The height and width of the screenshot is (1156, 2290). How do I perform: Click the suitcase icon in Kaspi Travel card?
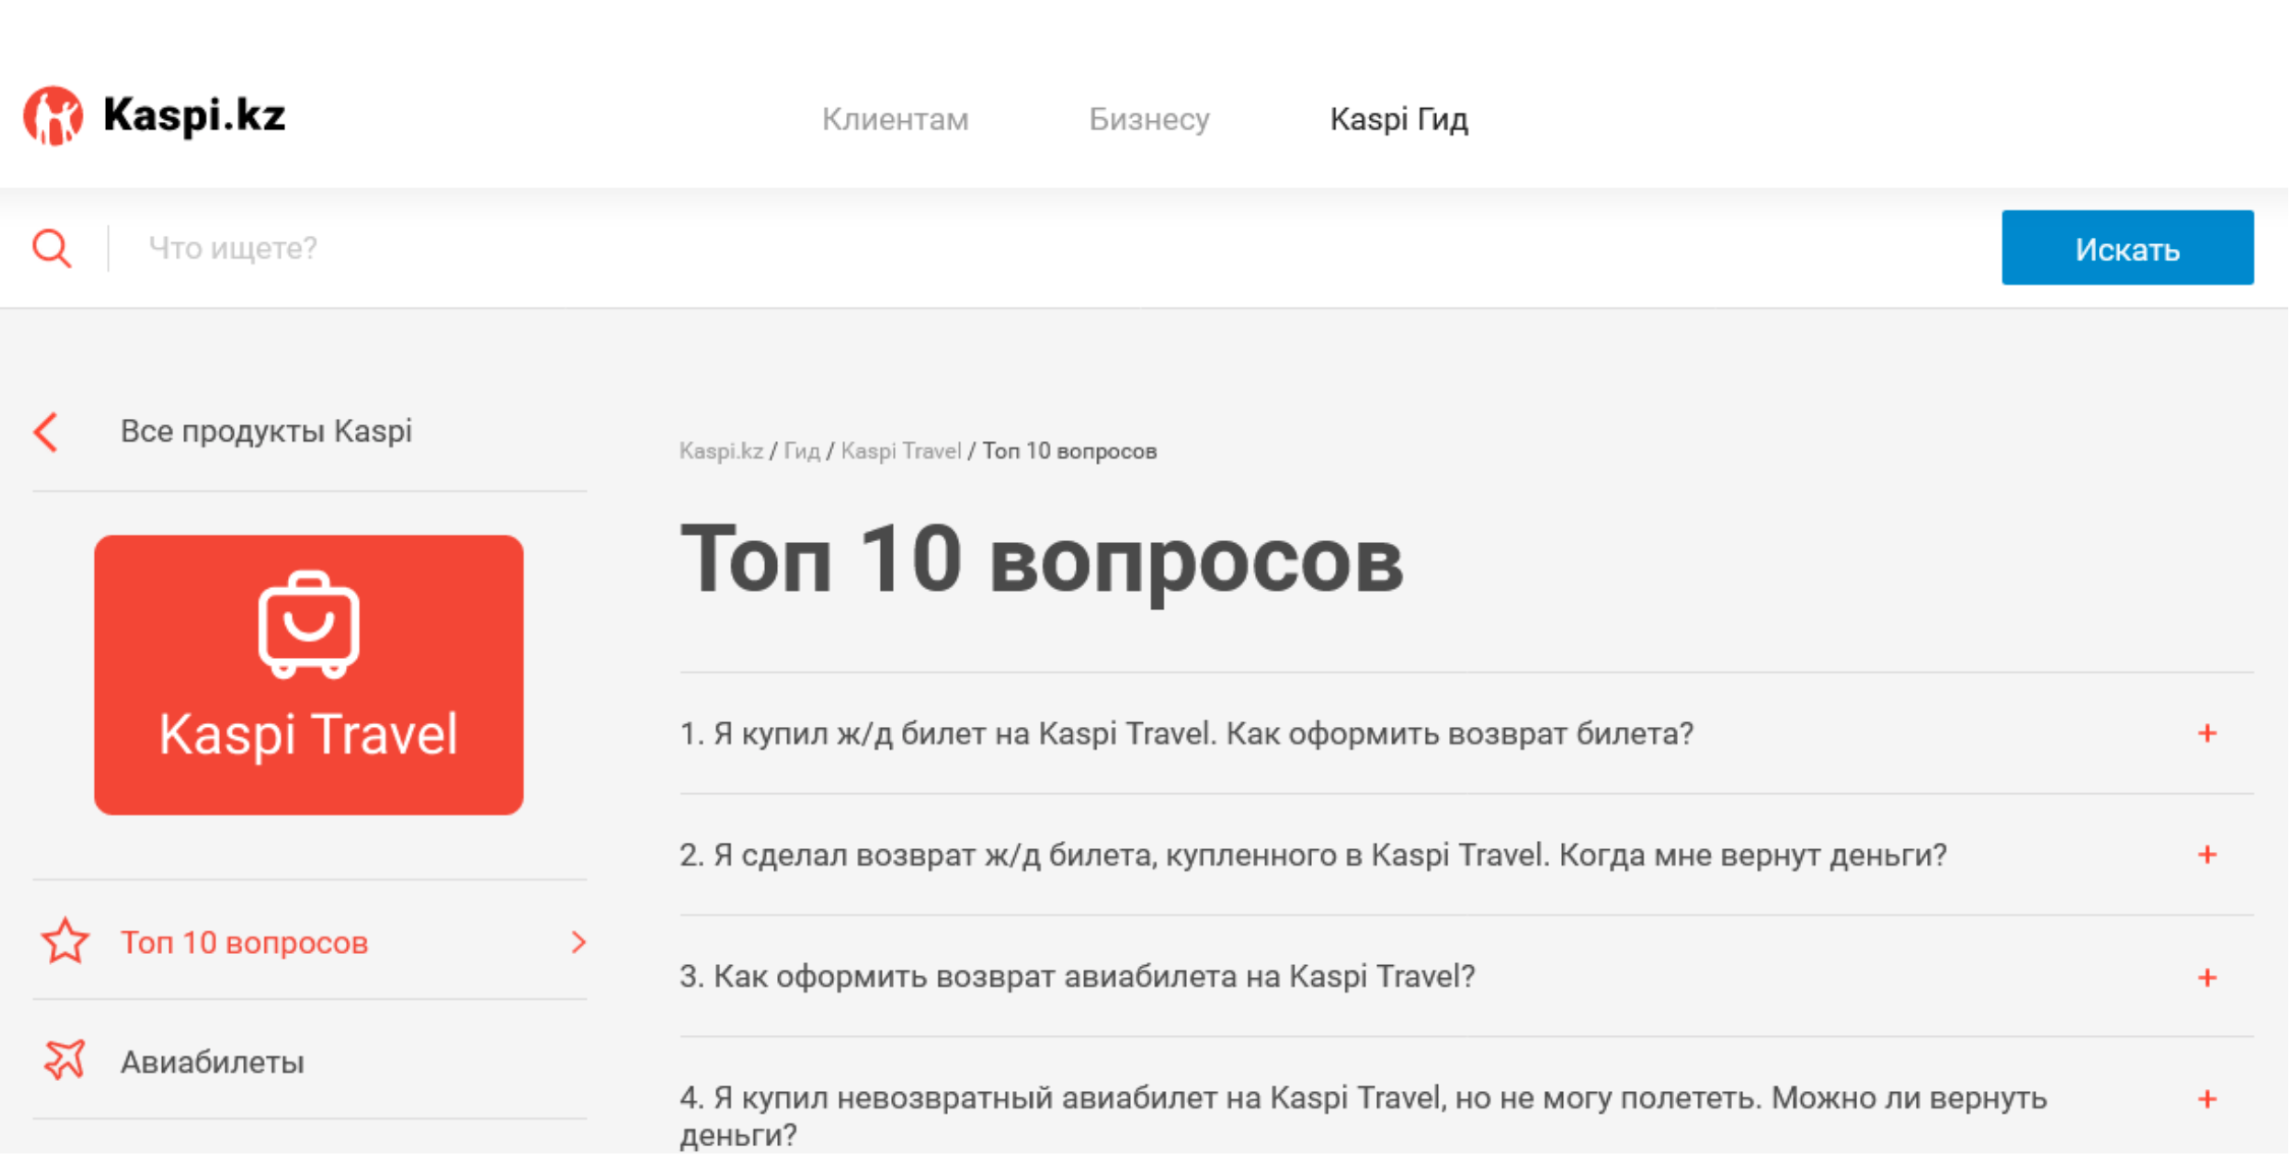coord(309,625)
